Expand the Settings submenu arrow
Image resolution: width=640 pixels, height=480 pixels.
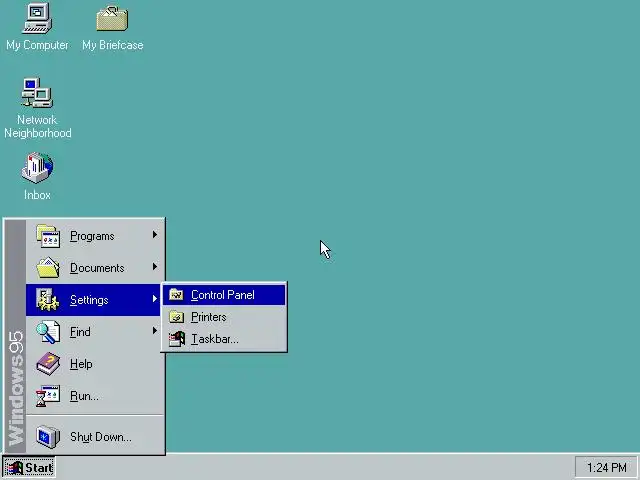(155, 299)
